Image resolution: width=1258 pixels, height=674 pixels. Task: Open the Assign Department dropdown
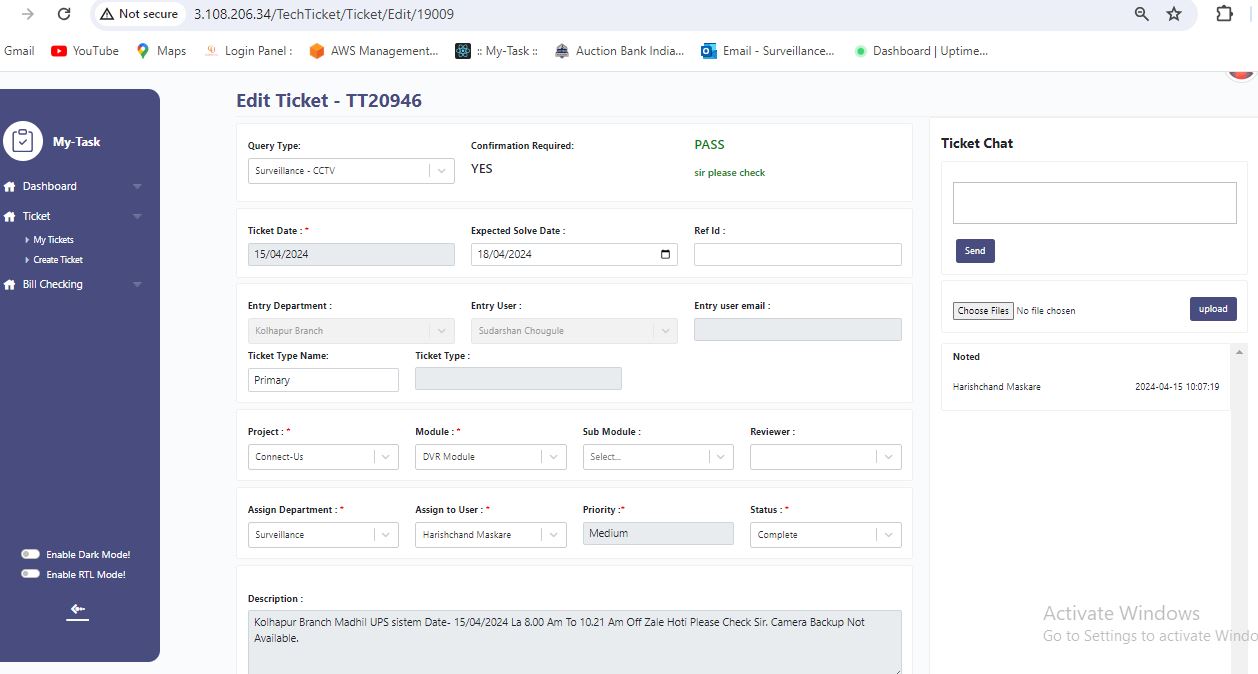[323, 535]
